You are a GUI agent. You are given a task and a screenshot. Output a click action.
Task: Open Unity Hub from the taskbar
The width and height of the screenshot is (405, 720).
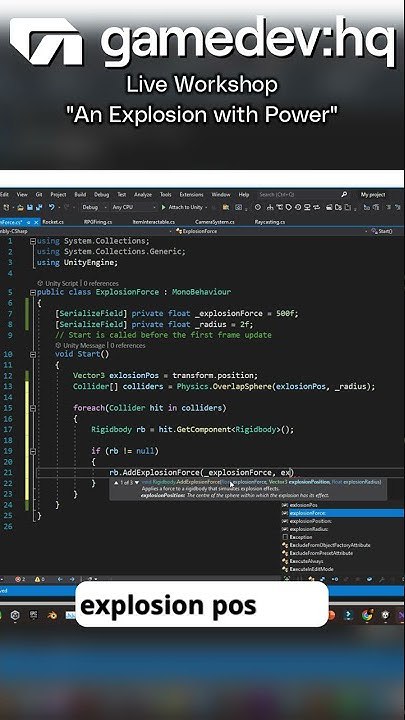(x=15, y=615)
